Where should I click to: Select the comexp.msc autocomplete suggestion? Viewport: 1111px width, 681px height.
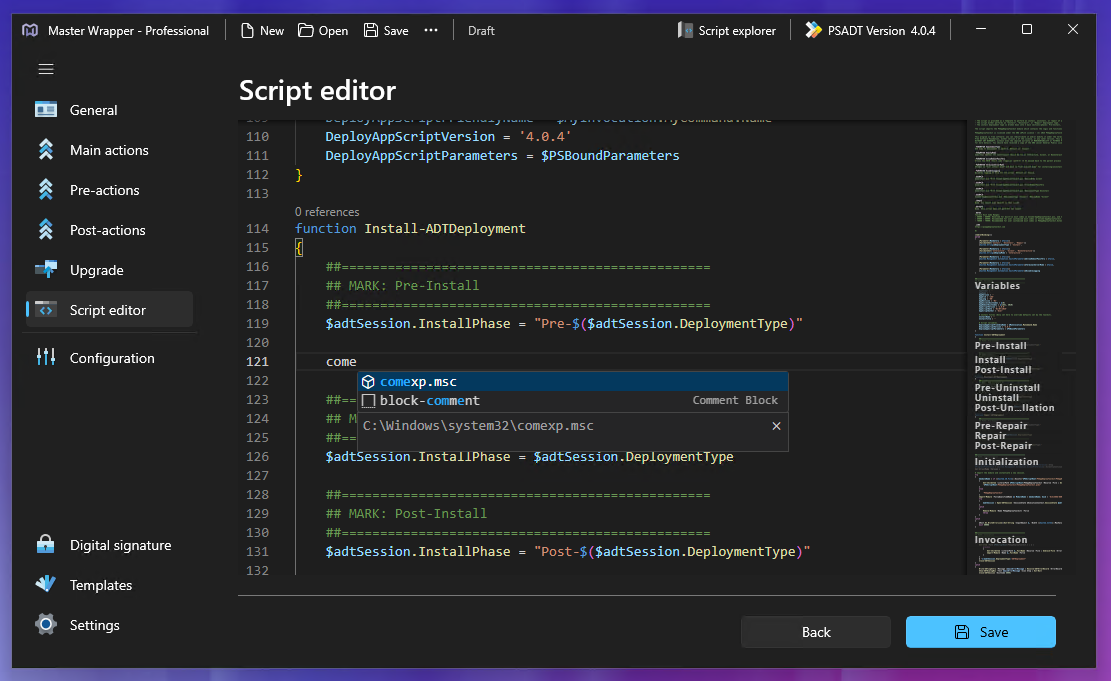(x=573, y=382)
